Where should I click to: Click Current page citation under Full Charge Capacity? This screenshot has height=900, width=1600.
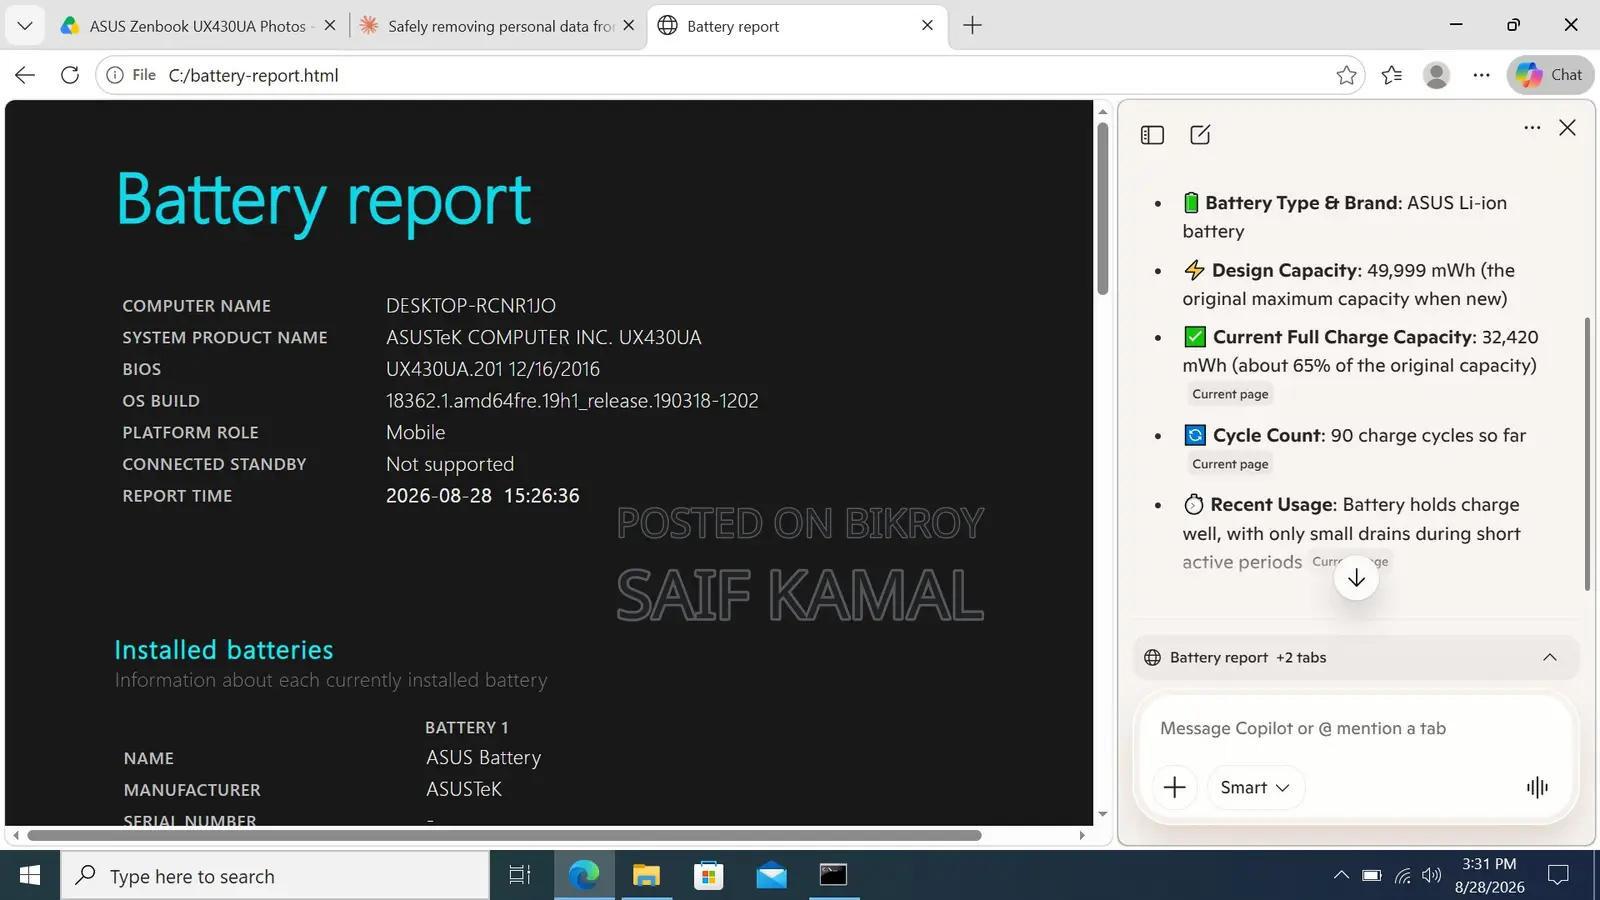click(1230, 394)
